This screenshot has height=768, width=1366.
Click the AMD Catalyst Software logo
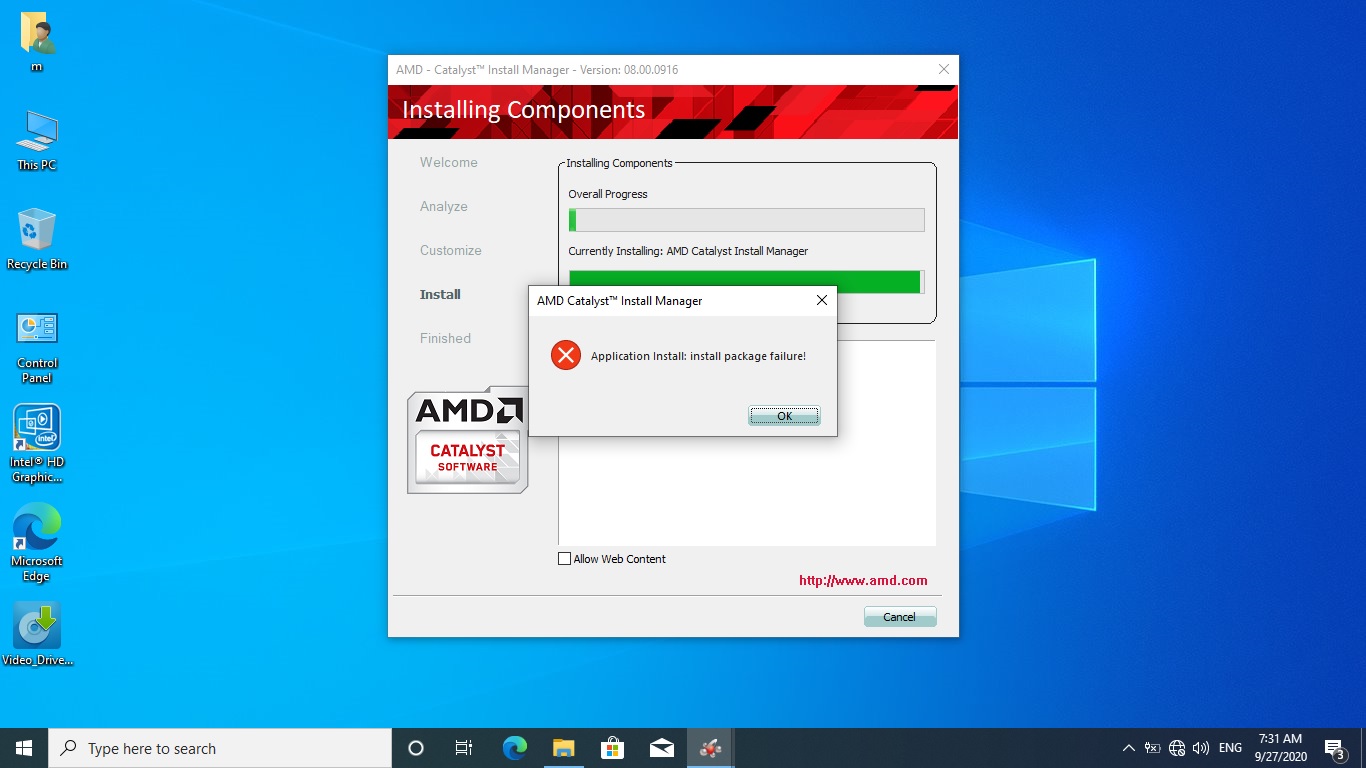(x=467, y=440)
